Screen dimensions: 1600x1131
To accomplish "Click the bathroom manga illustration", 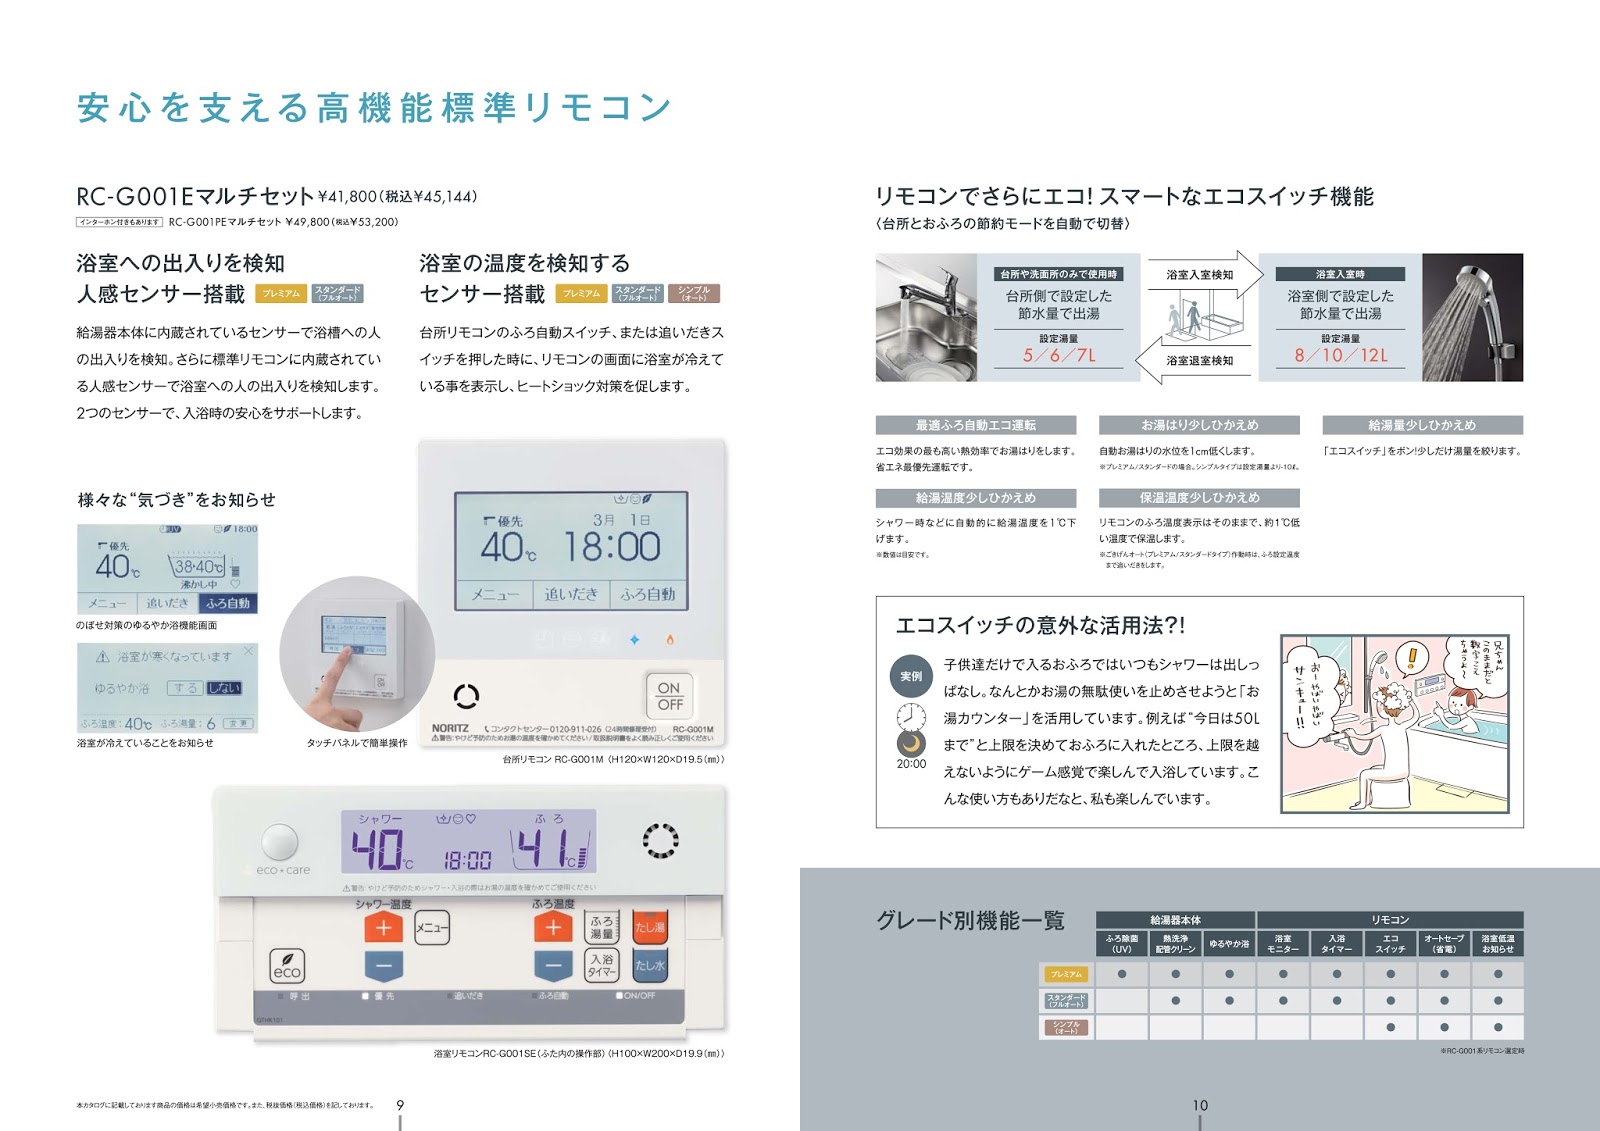I will 1394,724.
